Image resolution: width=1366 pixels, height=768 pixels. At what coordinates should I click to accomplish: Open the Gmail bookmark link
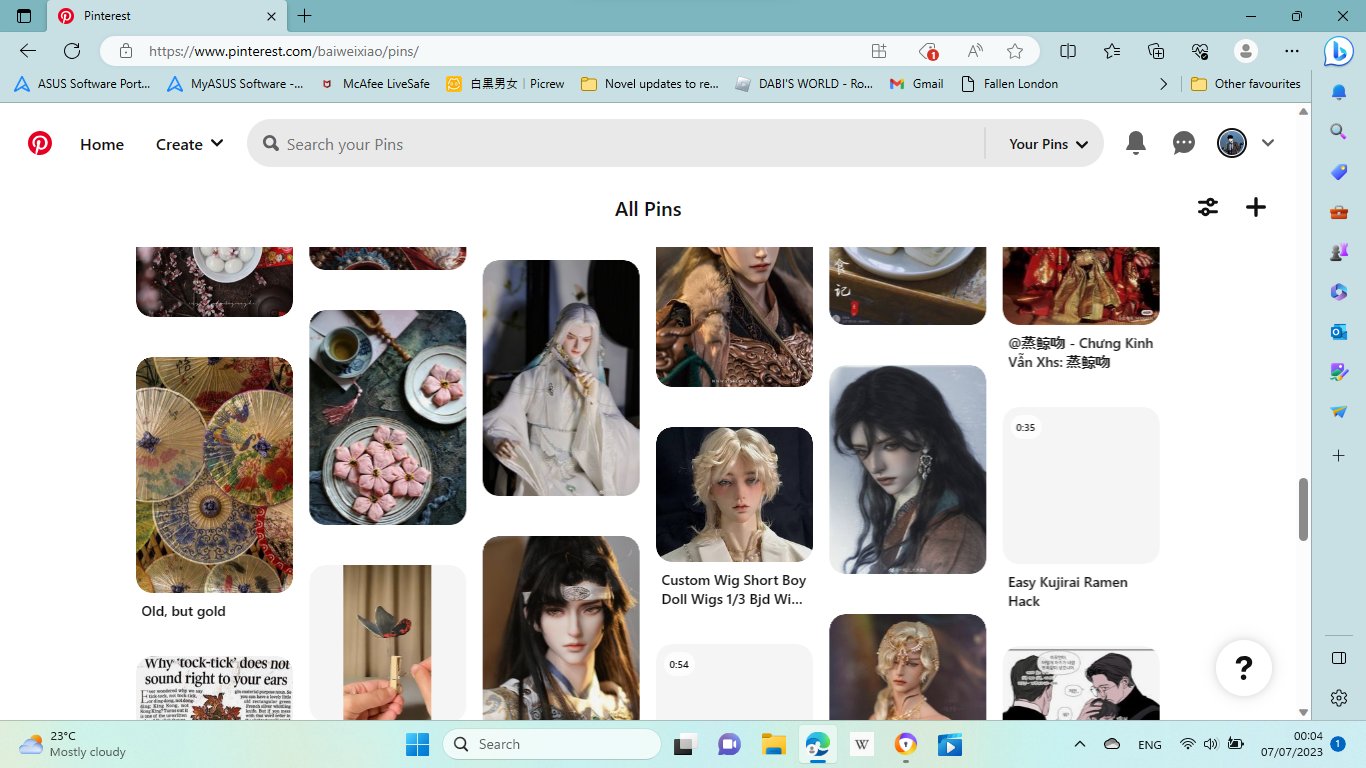click(916, 84)
